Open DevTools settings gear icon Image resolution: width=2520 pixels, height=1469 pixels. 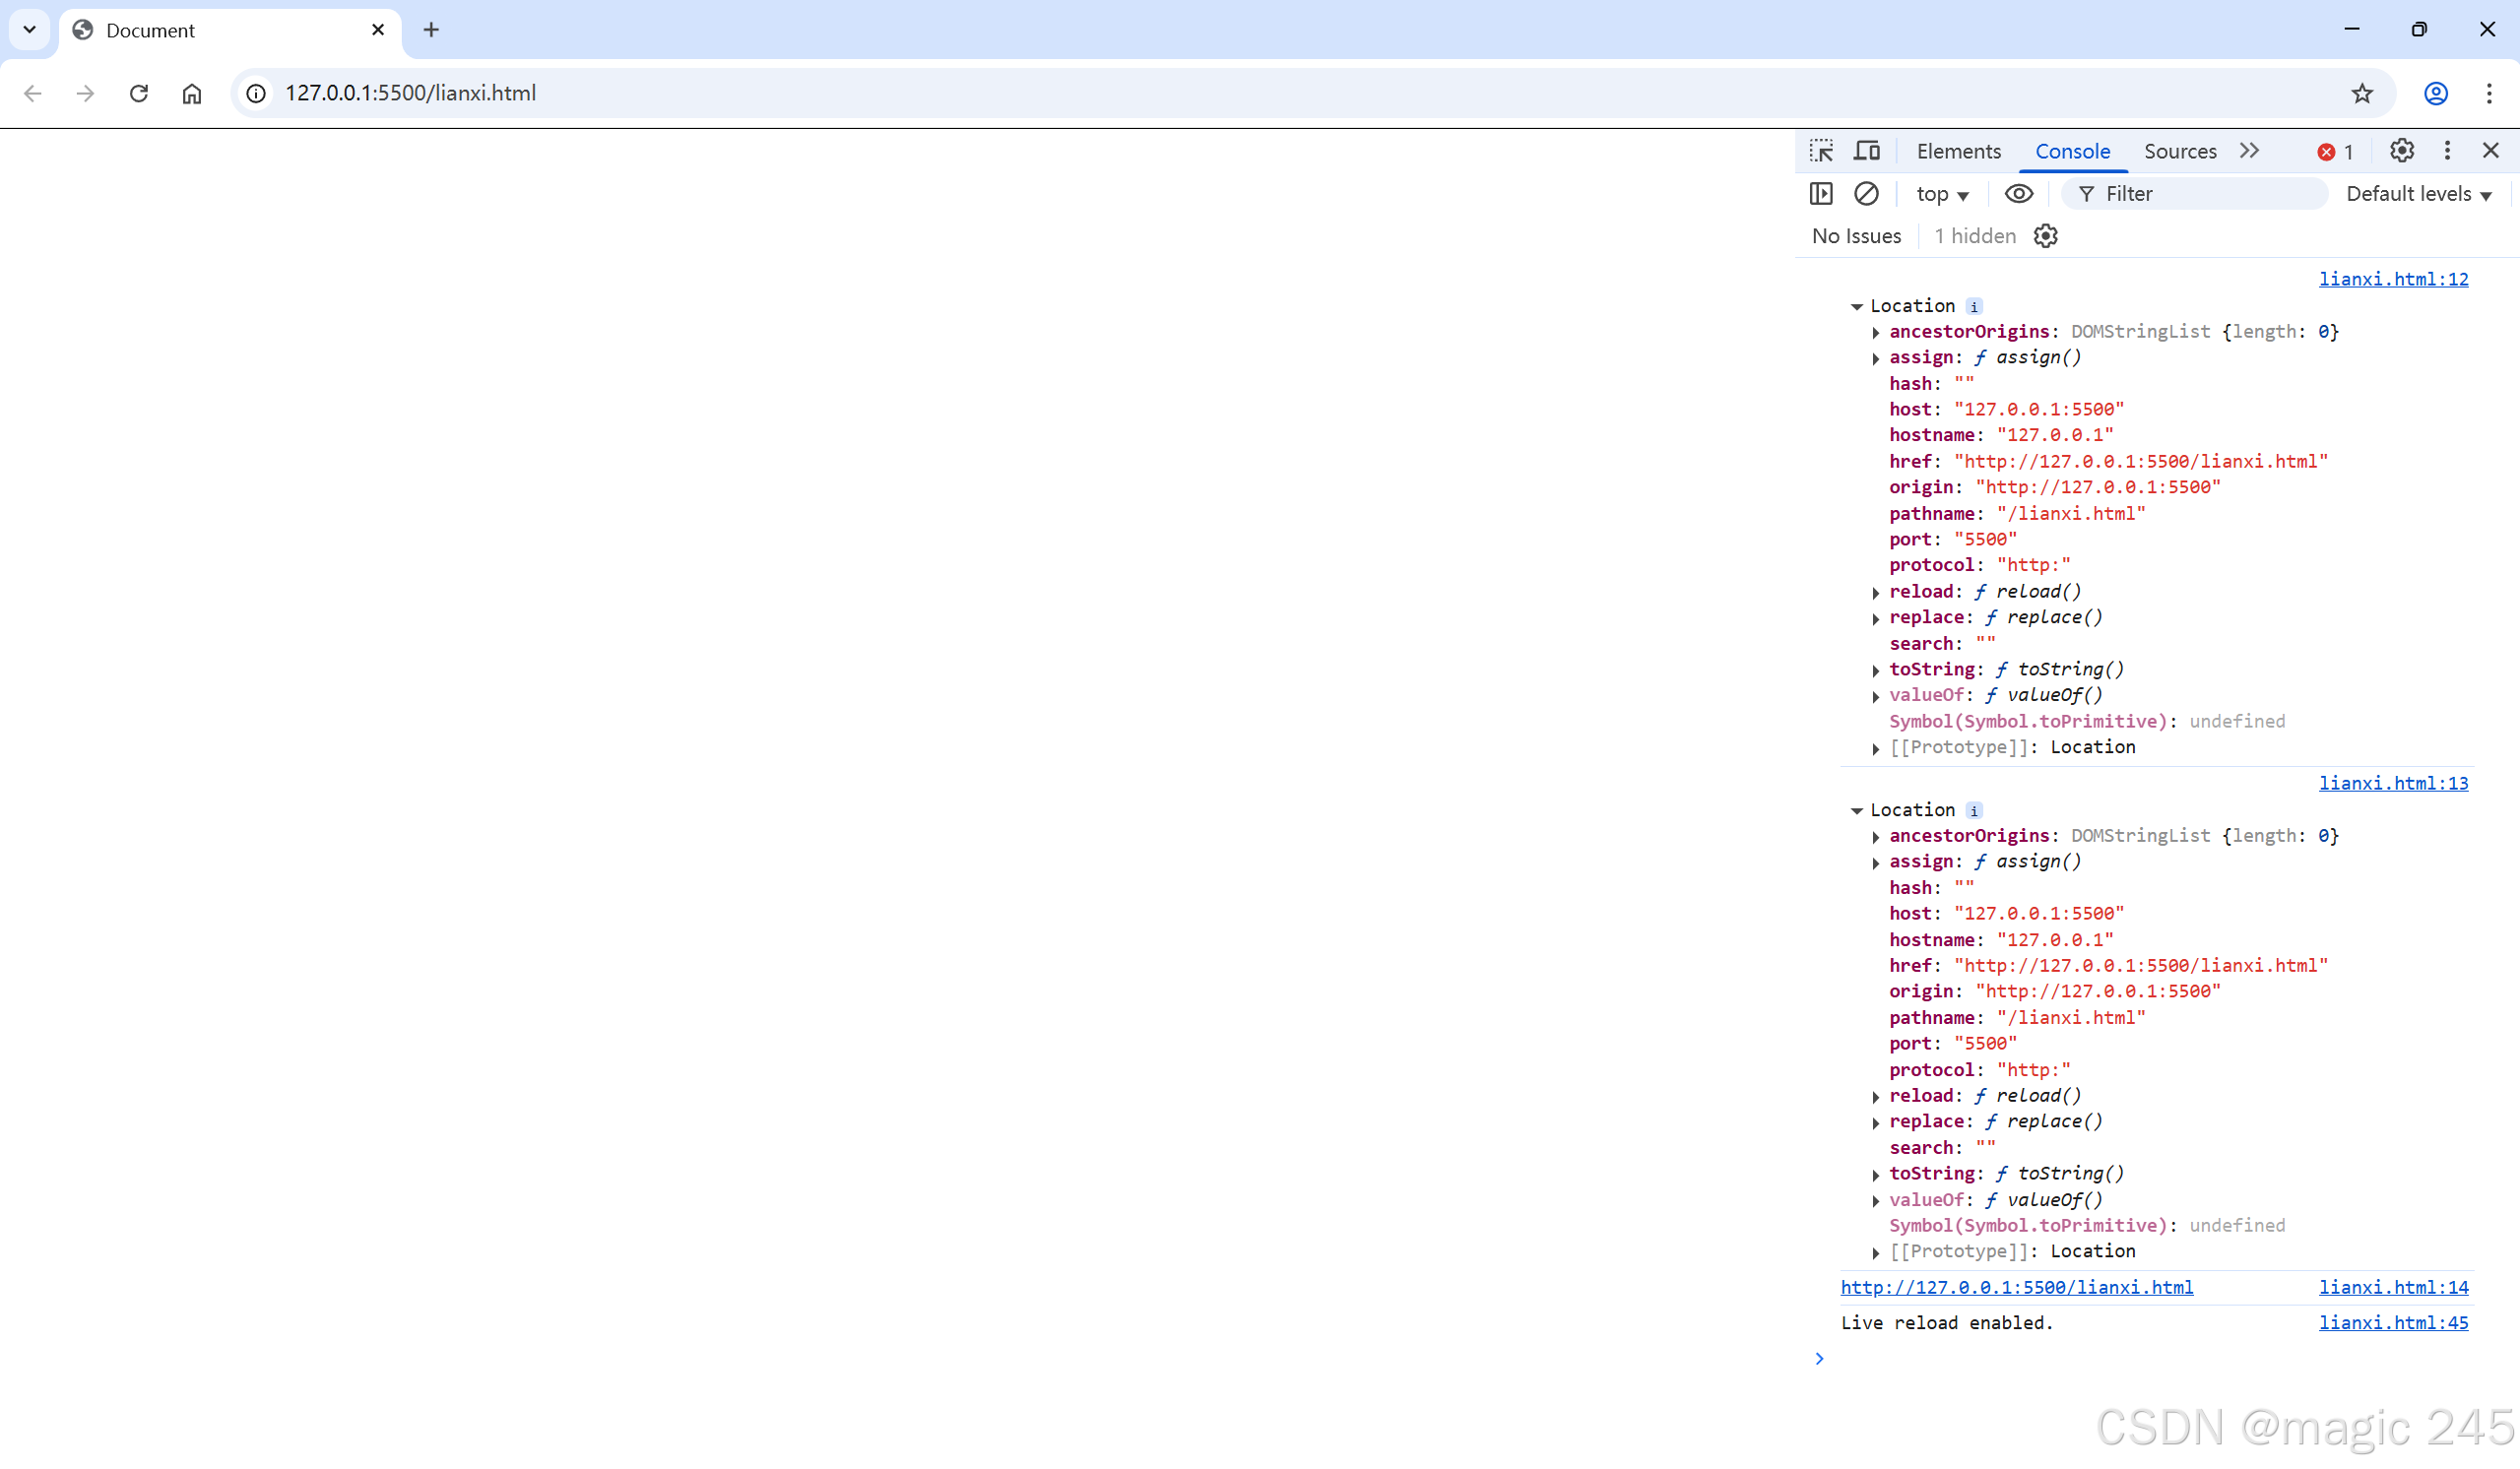(2402, 151)
